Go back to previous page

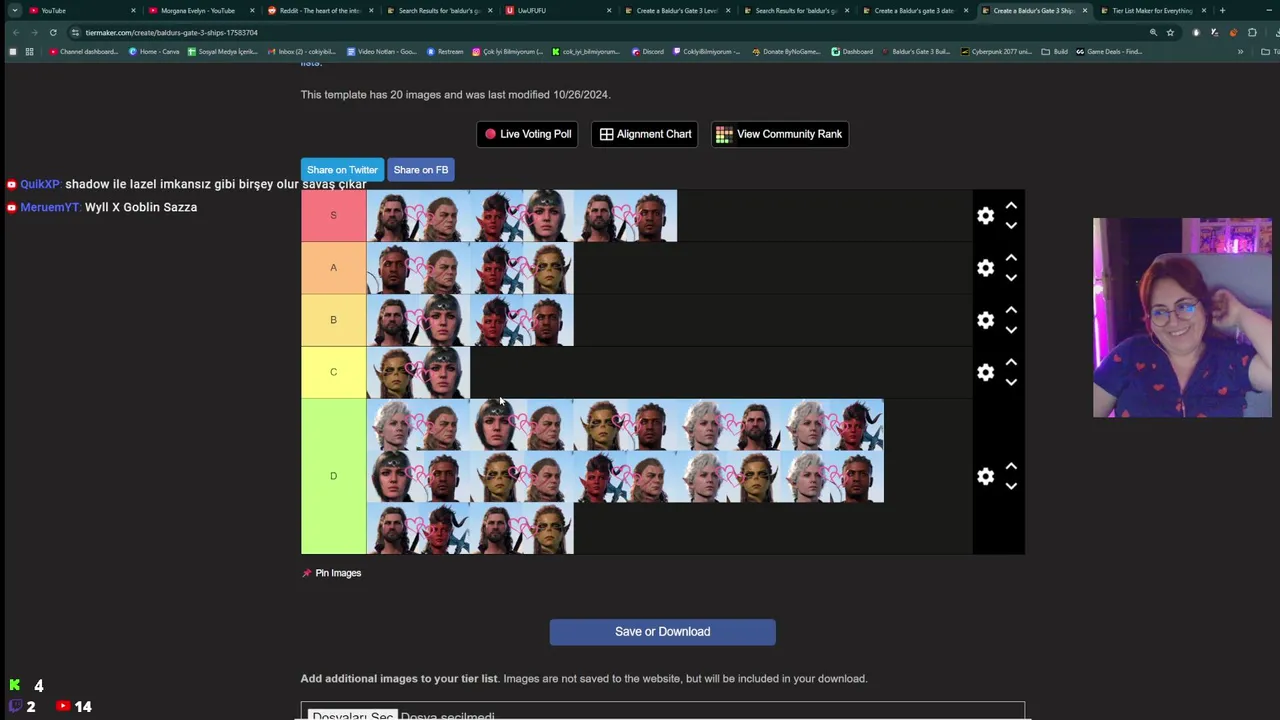coord(15,32)
